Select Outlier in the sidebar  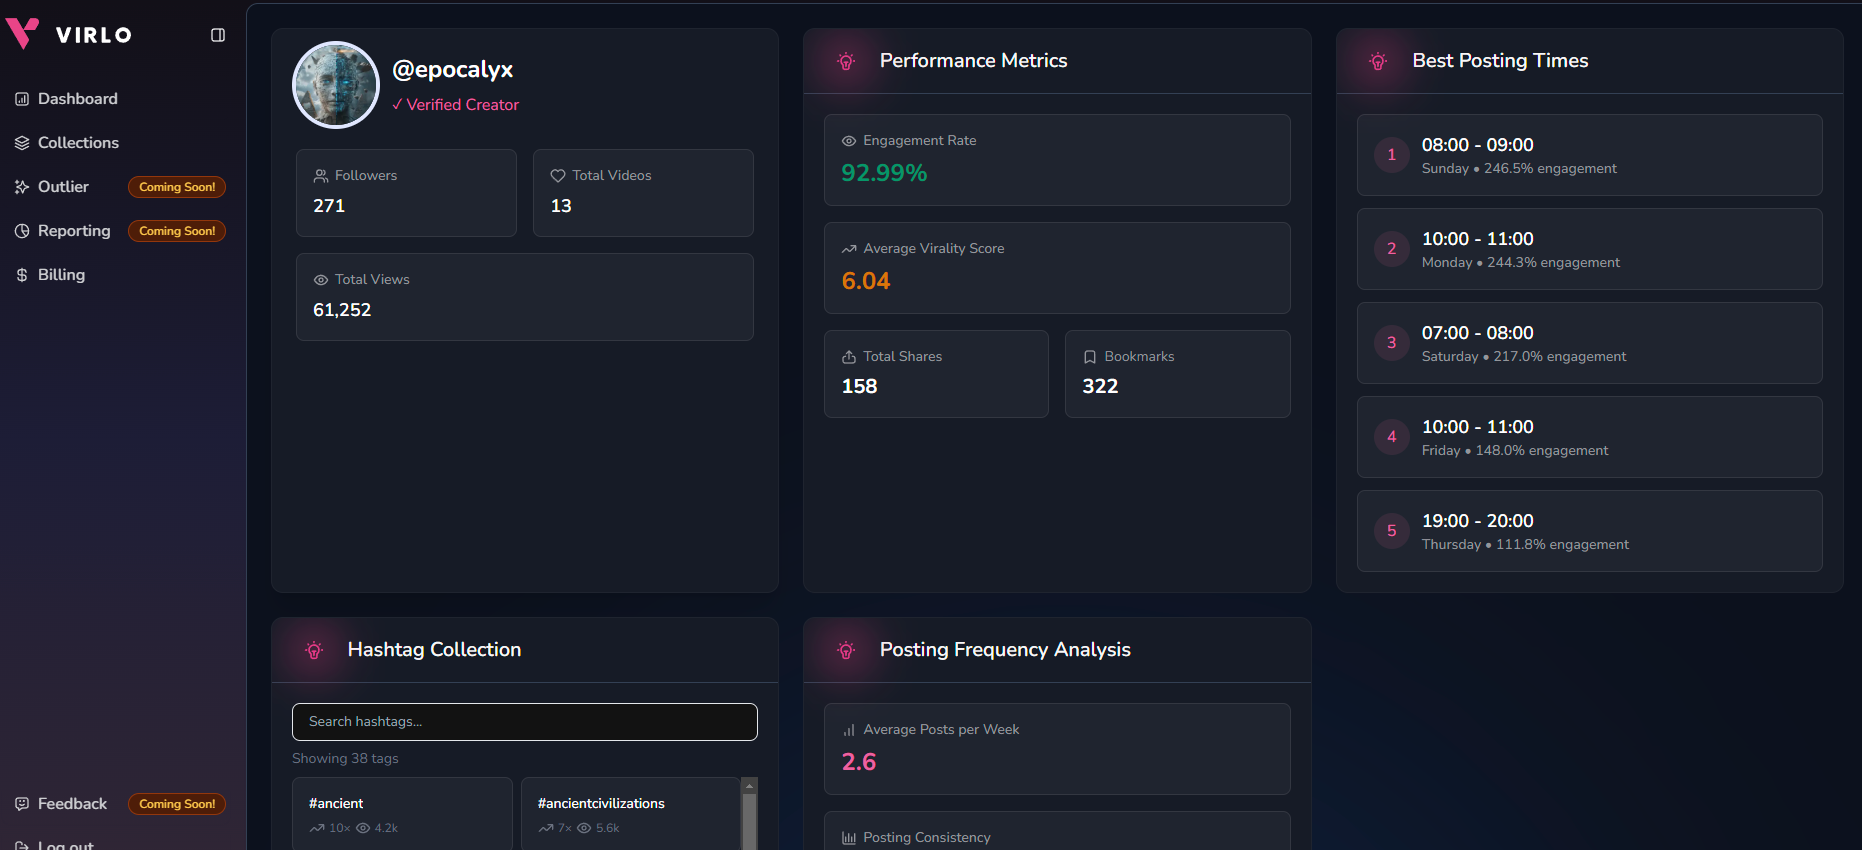(x=63, y=187)
